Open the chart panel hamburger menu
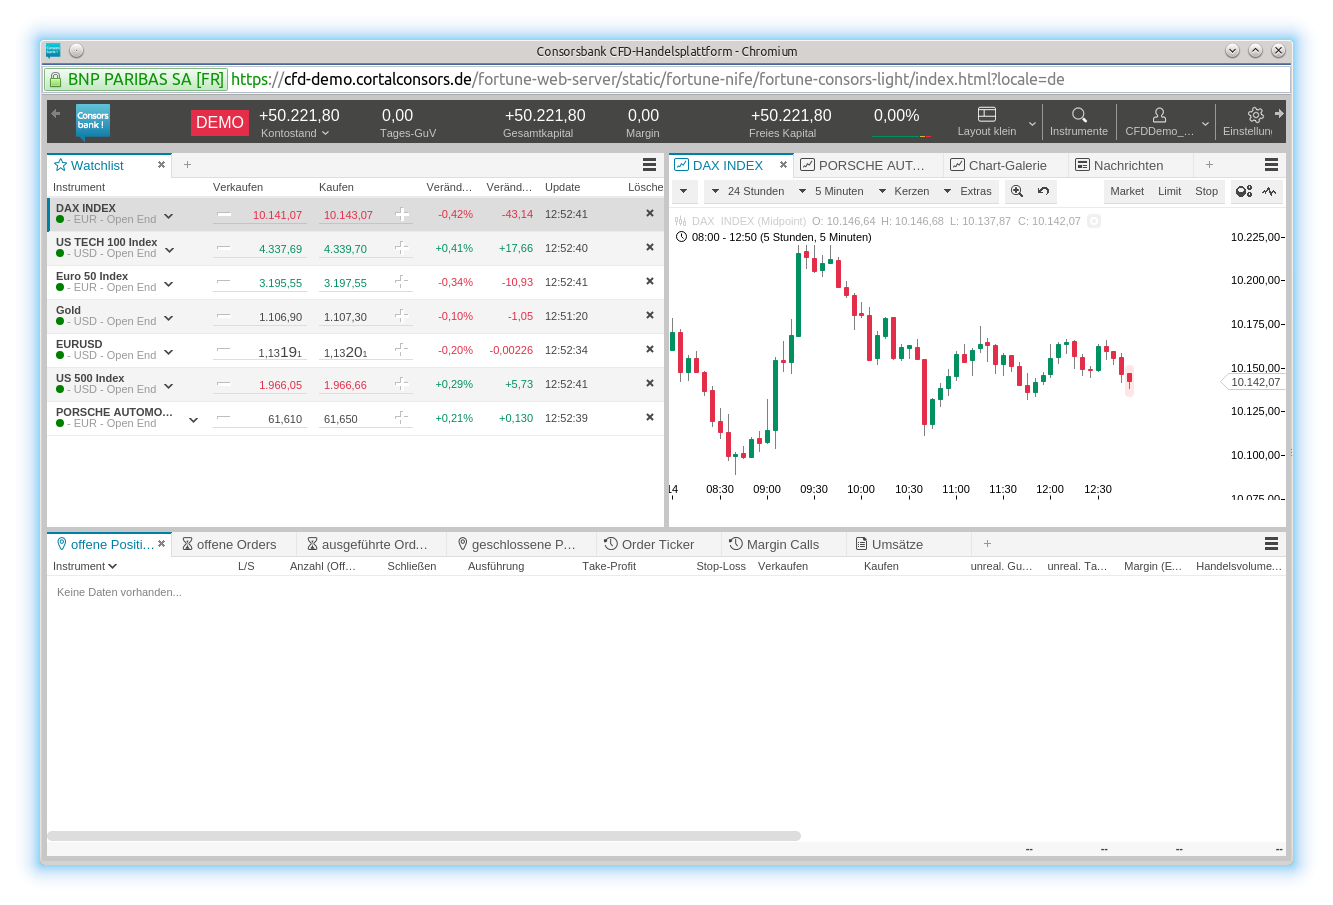Screen dimensions: 1333x905 click(x=1271, y=165)
